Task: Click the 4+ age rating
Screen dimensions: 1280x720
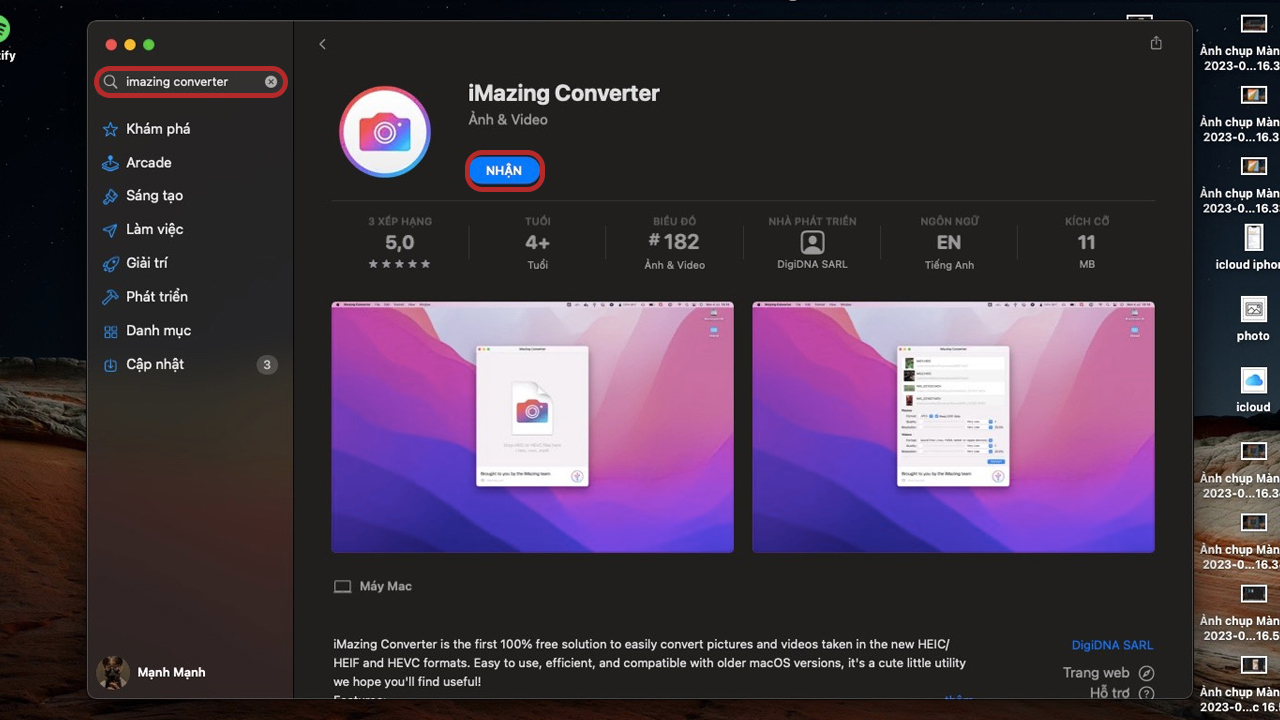Action: pyautogui.click(x=537, y=243)
